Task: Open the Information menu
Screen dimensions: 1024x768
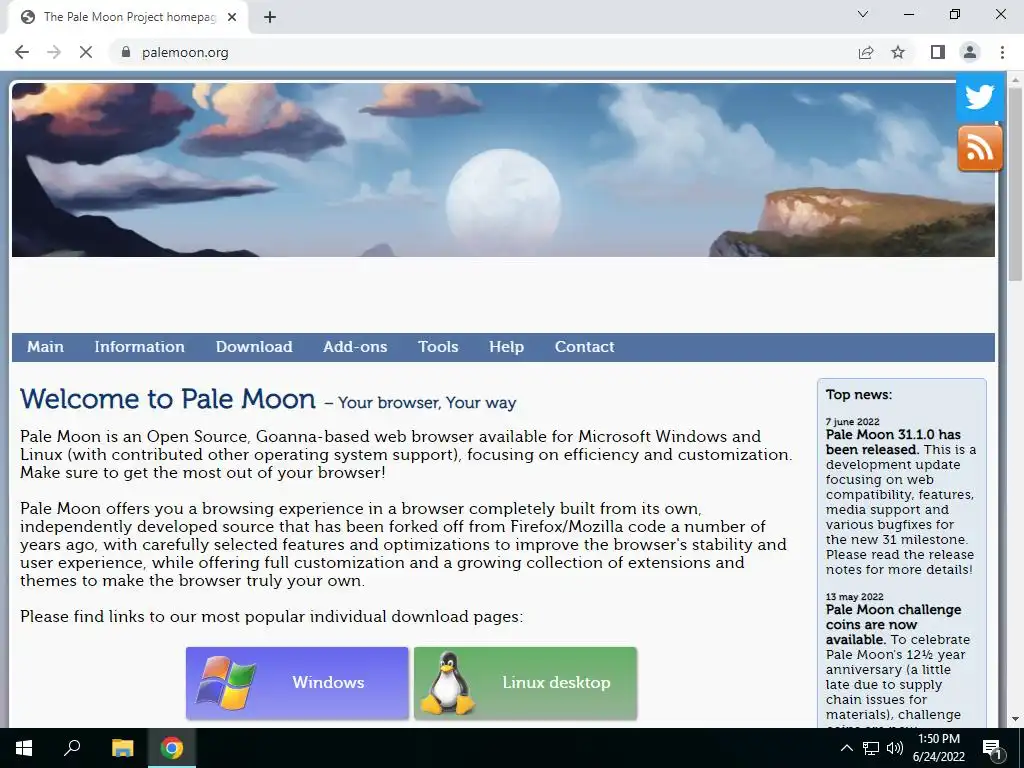Action: pos(140,347)
